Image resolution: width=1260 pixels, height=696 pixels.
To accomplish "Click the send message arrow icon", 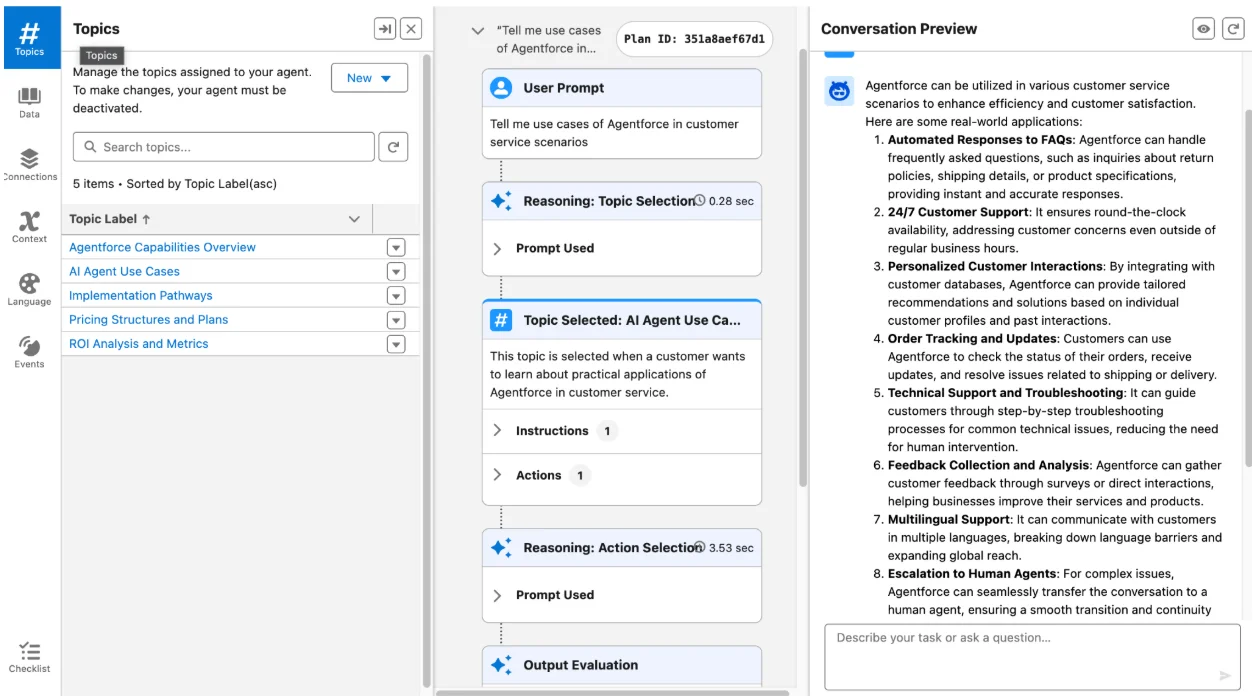I will [x=1225, y=676].
